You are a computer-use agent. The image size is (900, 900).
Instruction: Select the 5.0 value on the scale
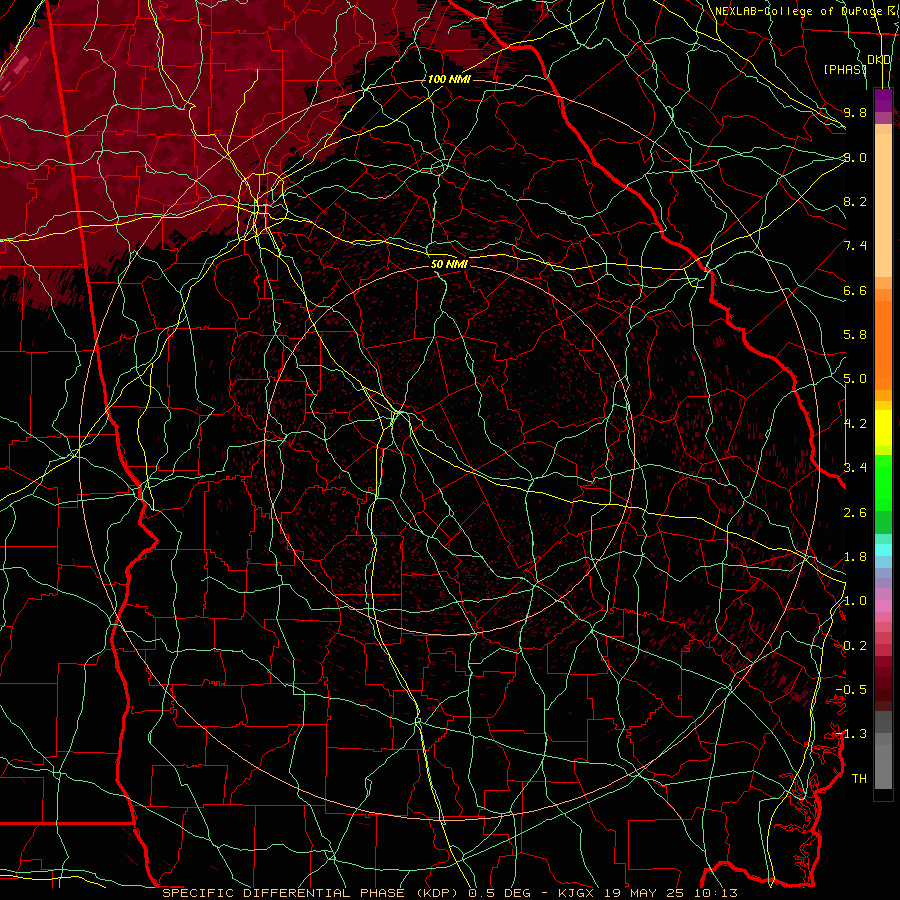coord(855,379)
